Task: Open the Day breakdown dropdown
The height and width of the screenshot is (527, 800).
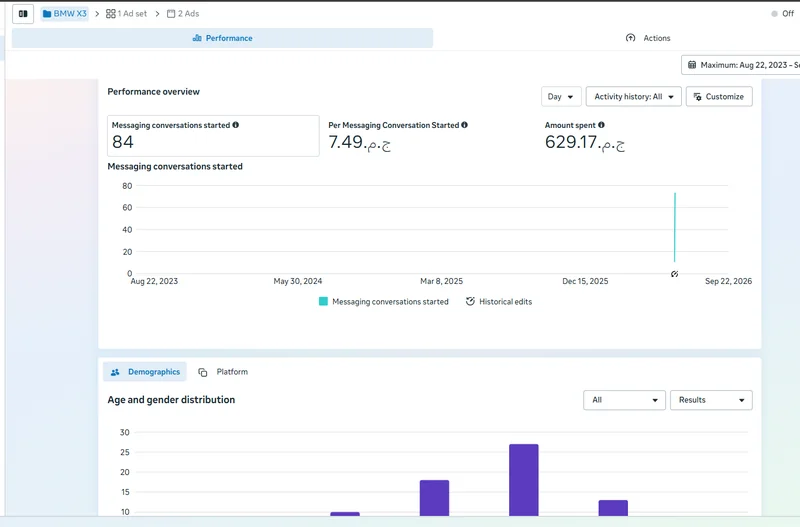Action: click(x=561, y=96)
